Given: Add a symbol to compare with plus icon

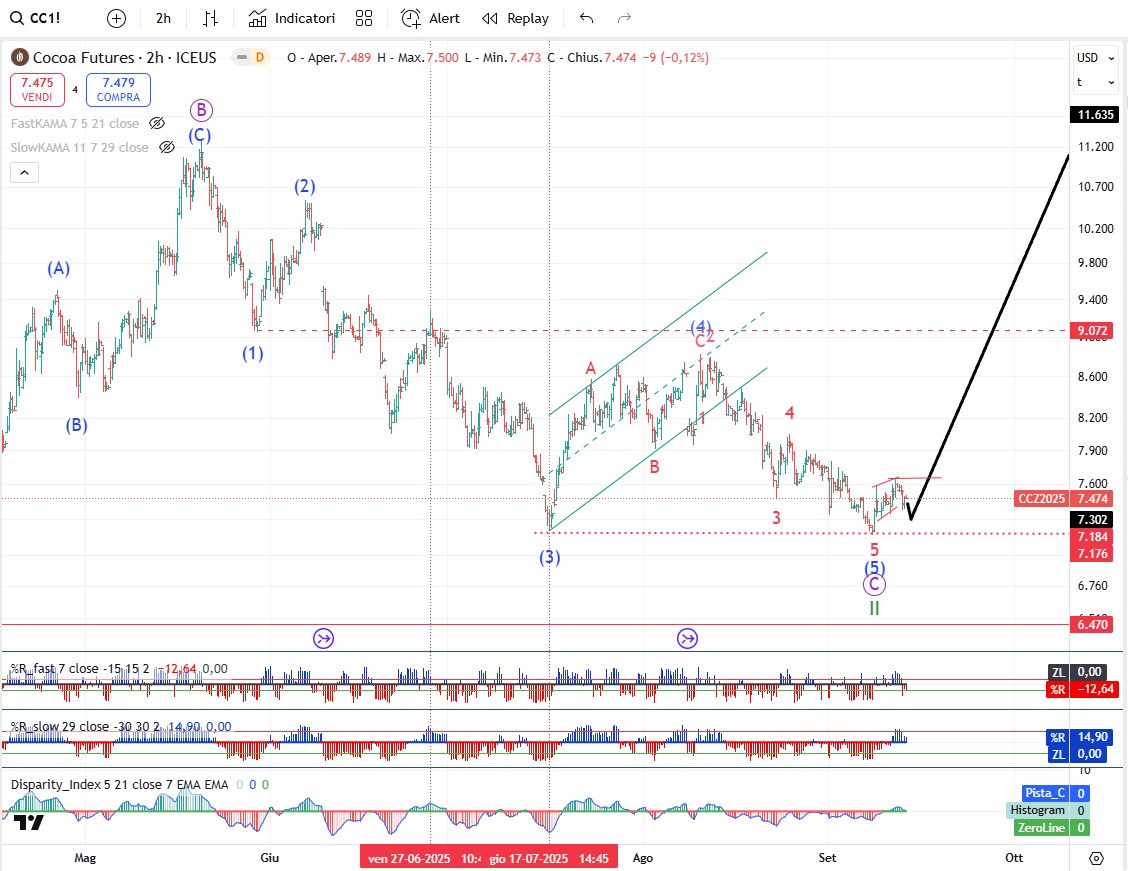Looking at the screenshot, I should (117, 19).
